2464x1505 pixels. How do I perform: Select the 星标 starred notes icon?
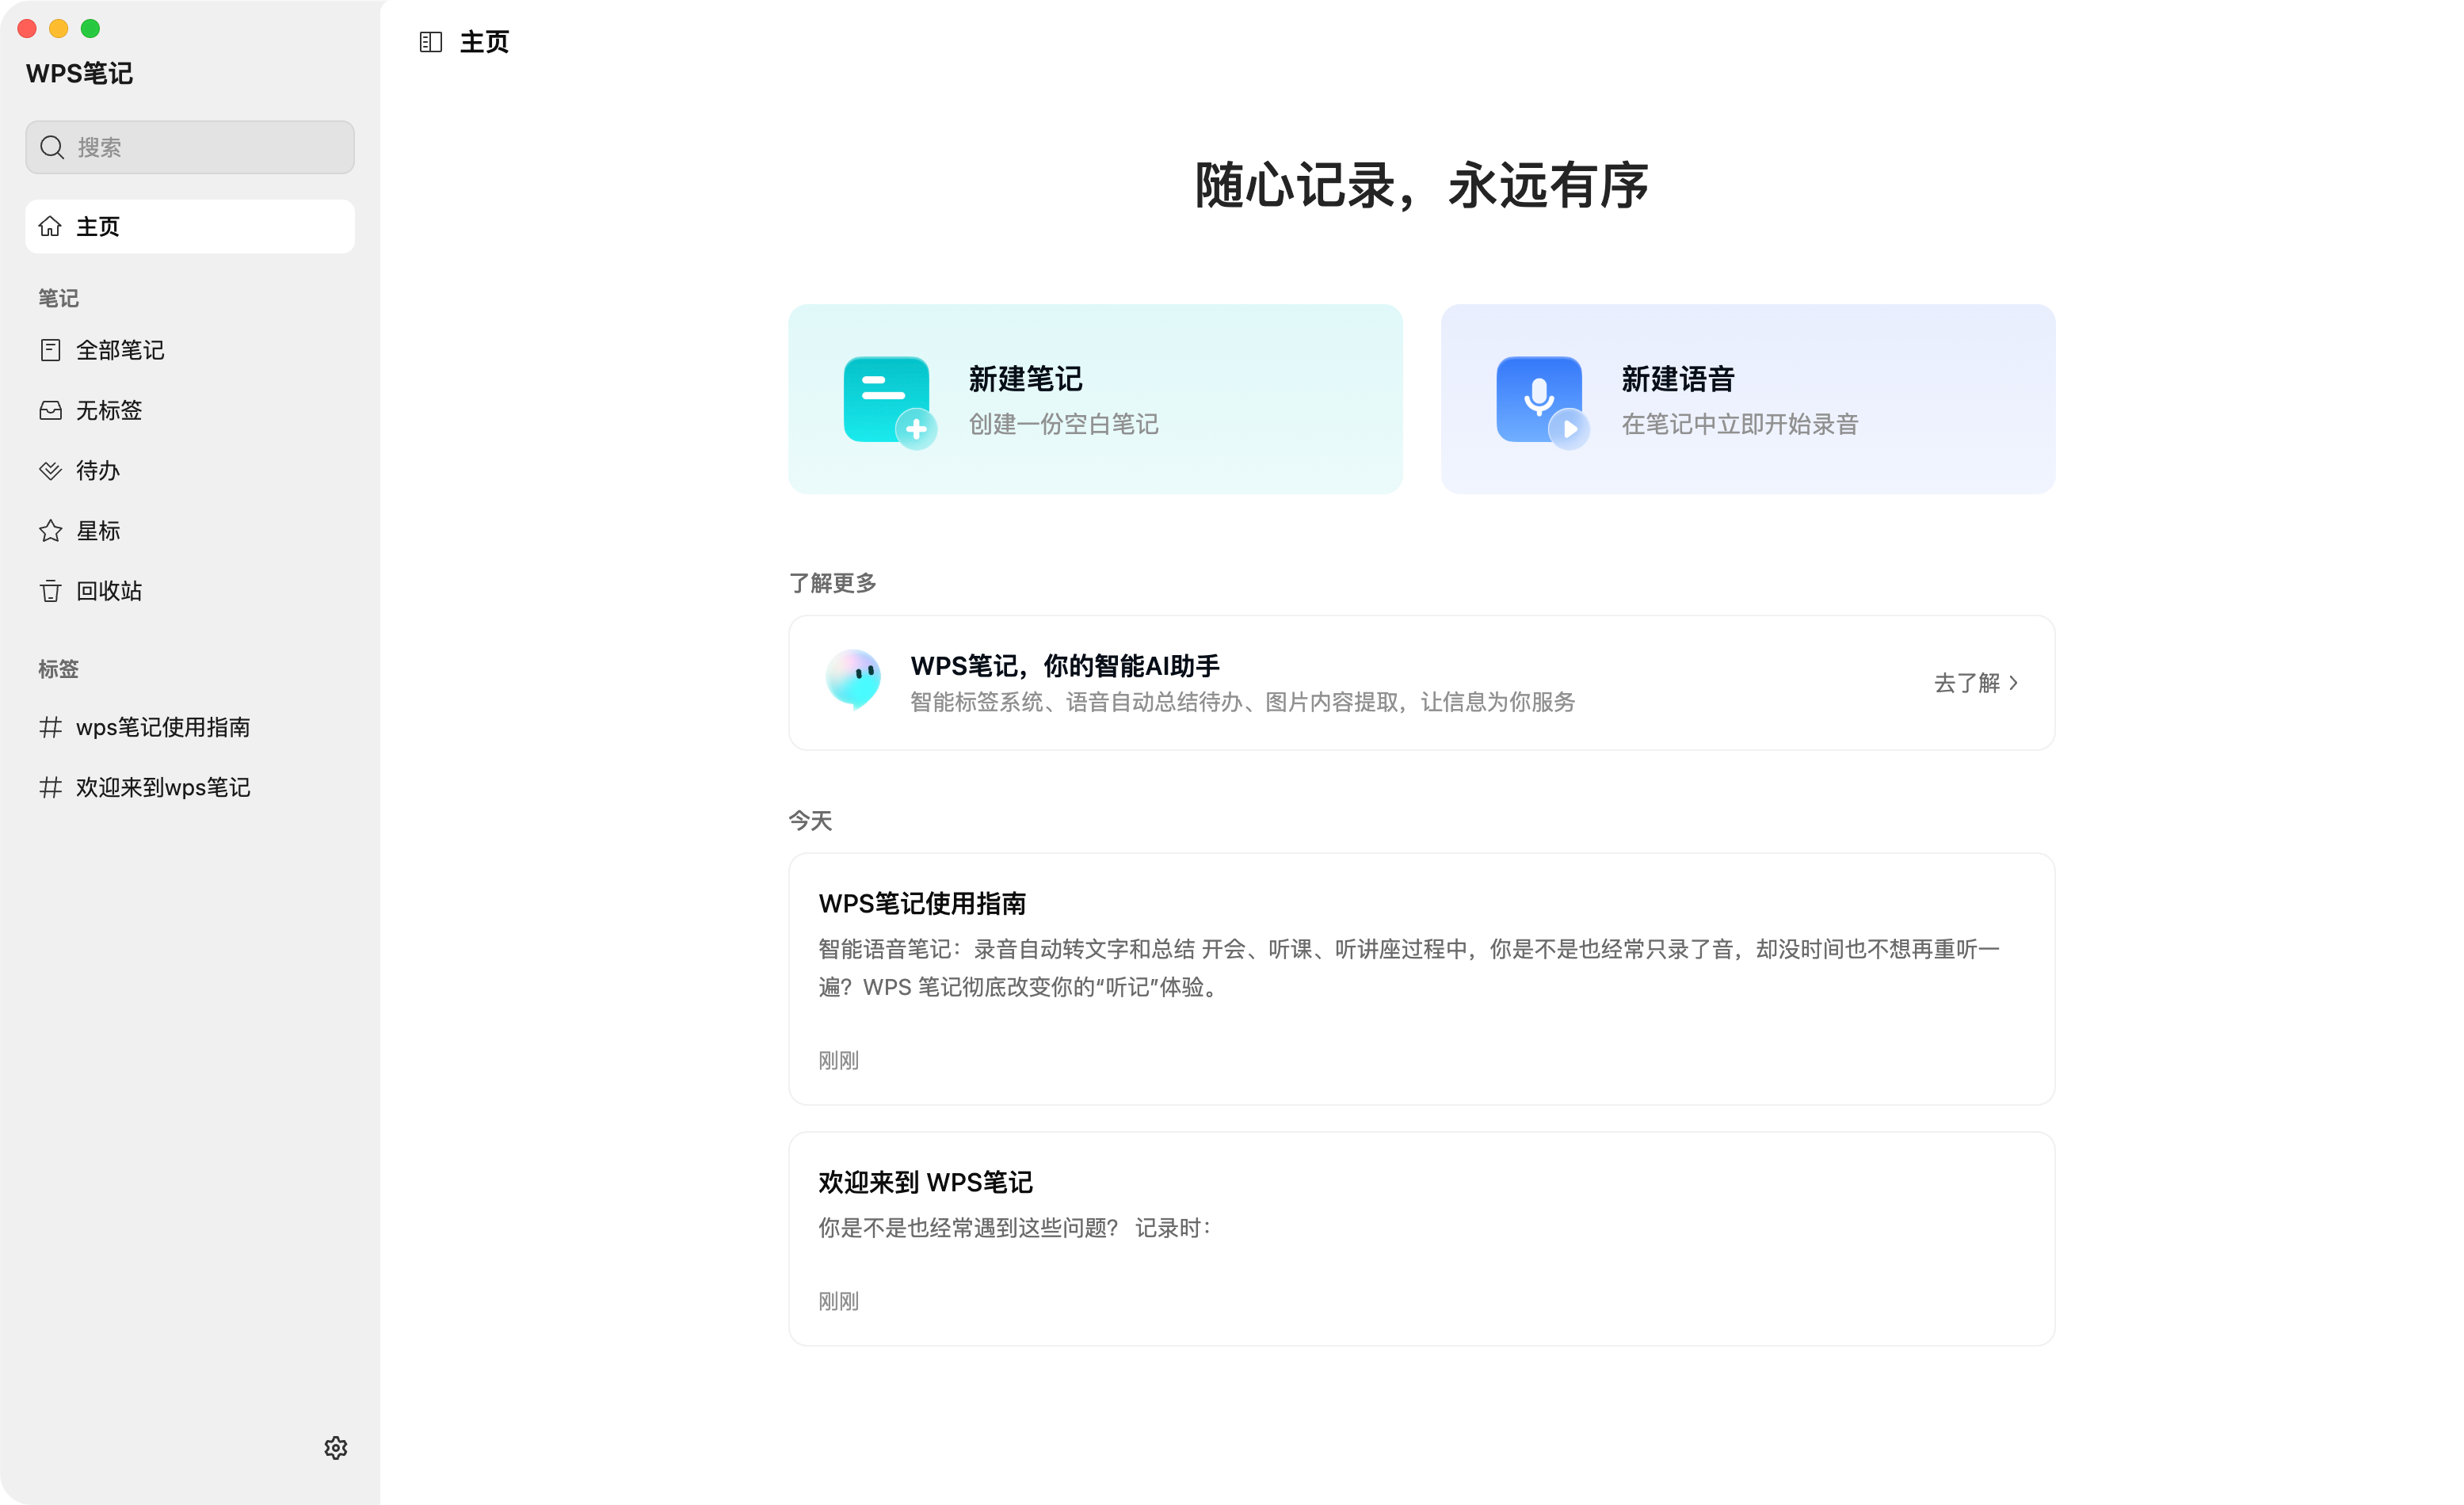(x=50, y=530)
